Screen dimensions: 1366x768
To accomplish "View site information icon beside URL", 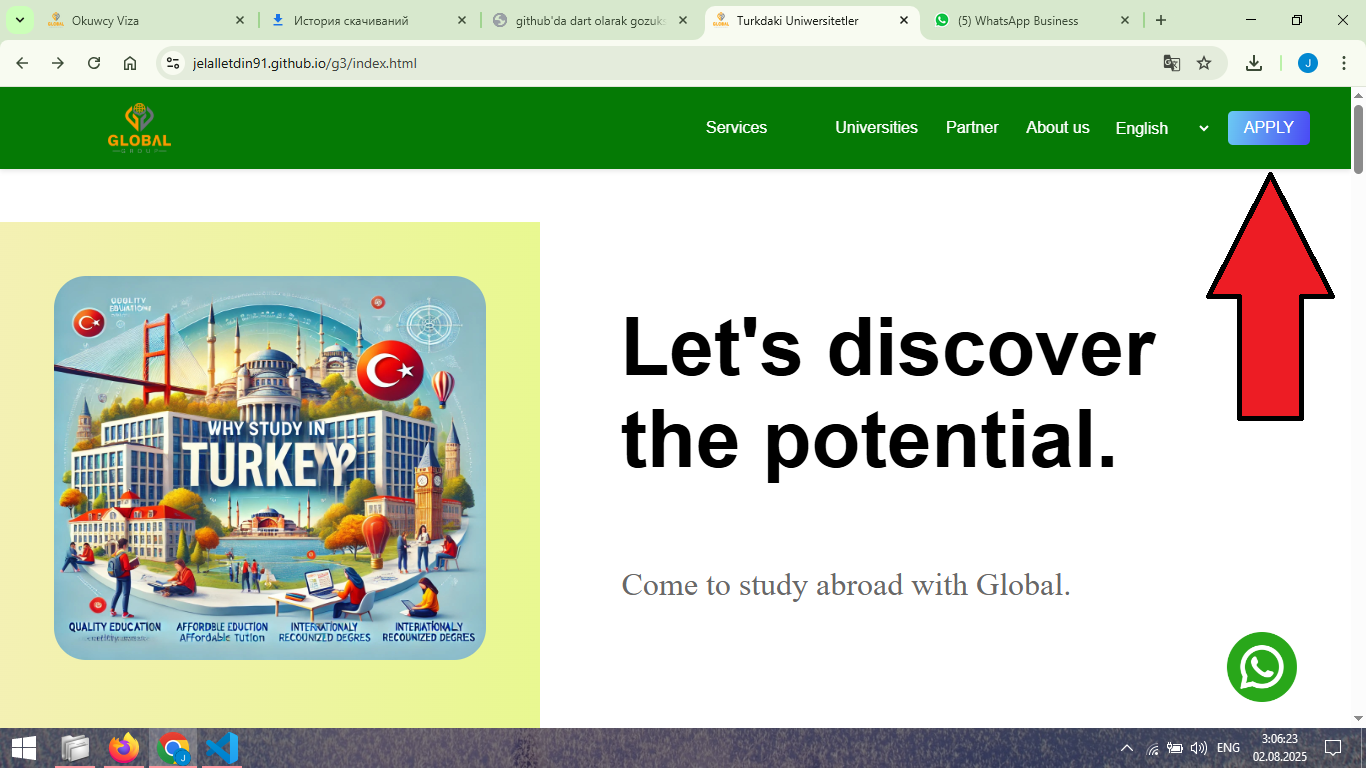I will (174, 63).
